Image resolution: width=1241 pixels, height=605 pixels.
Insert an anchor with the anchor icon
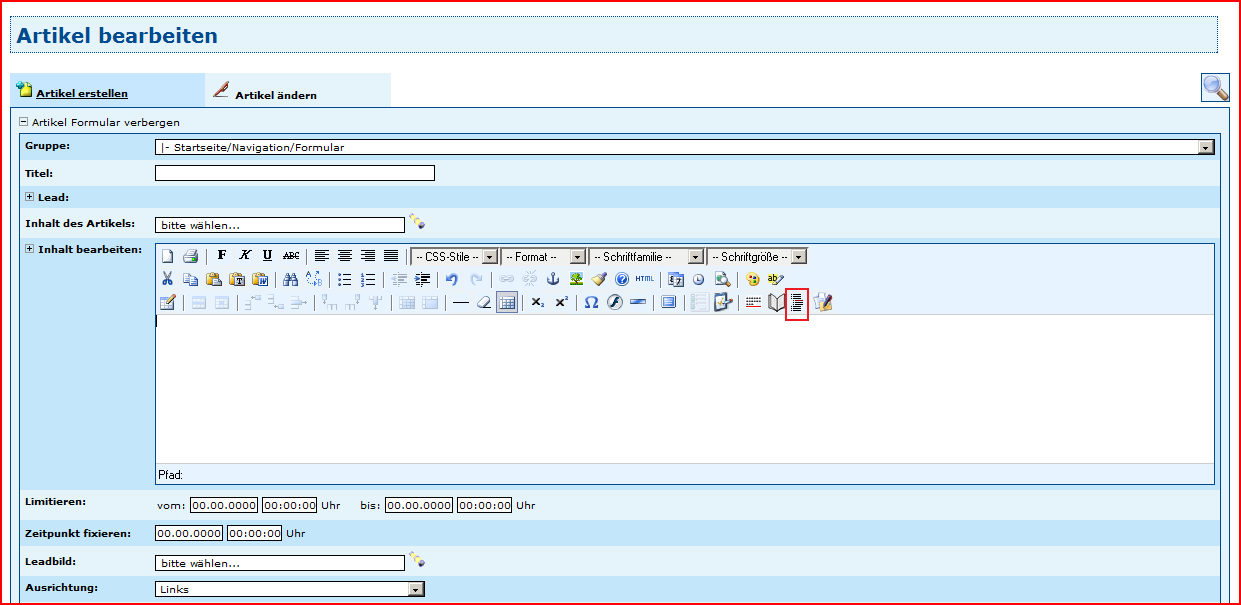[x=552, y=279]
